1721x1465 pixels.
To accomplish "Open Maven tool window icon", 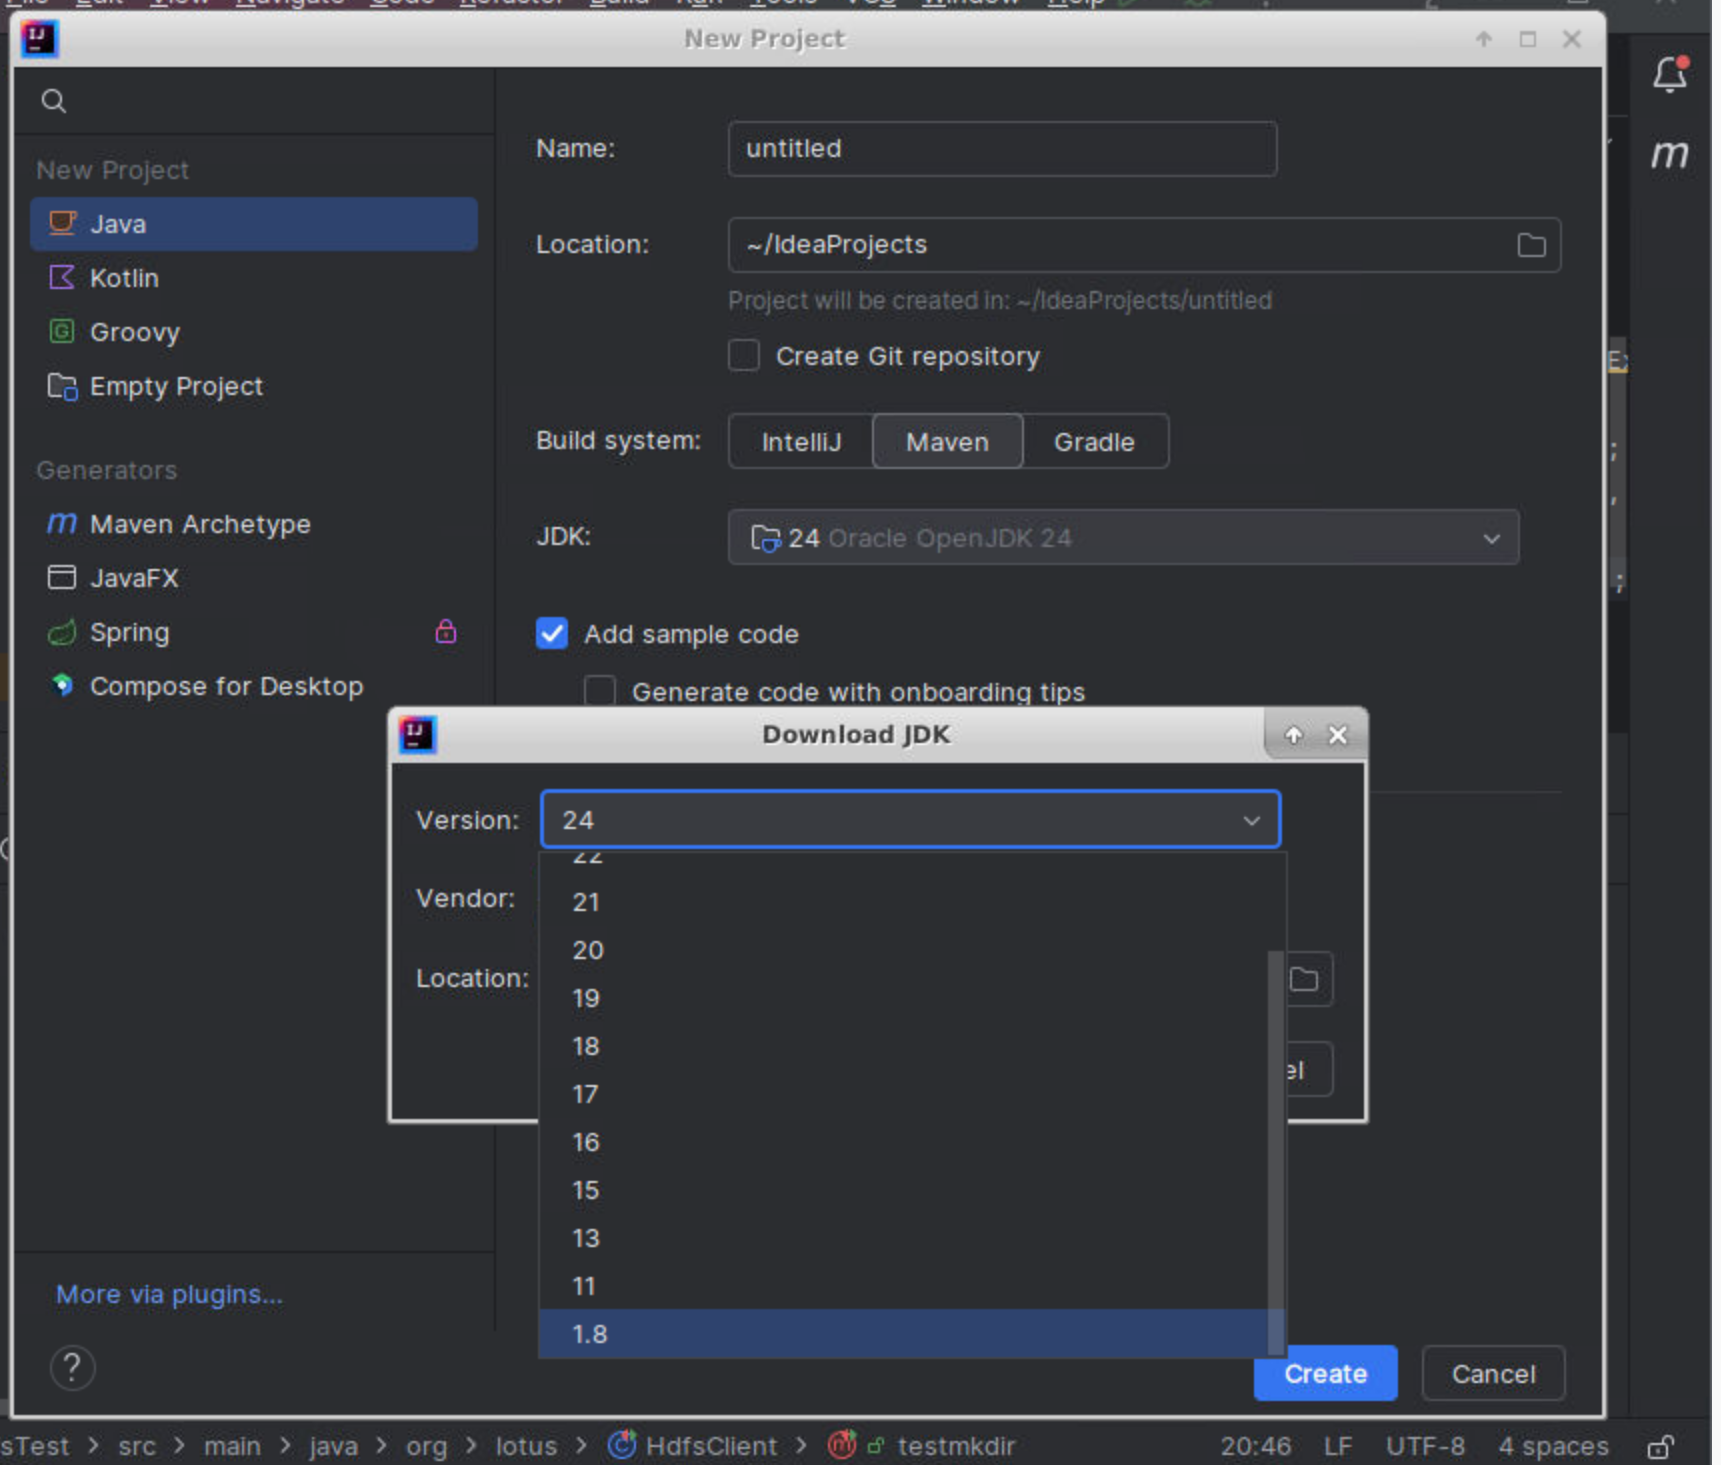I will (x=1669, y=154).
